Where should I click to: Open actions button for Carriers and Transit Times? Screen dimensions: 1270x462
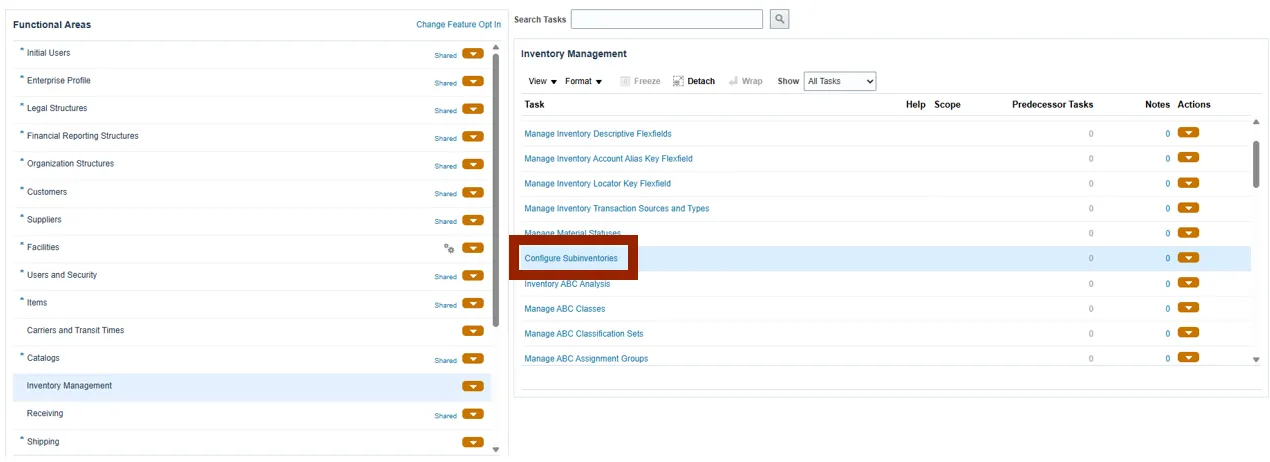pos(473,331)
